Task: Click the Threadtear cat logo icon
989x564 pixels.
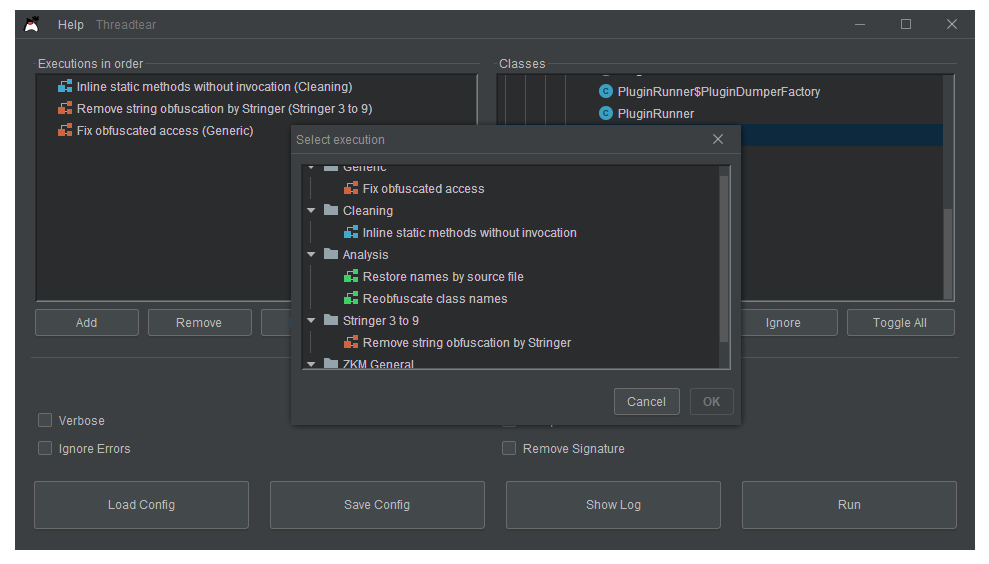Action: [32, 25]
